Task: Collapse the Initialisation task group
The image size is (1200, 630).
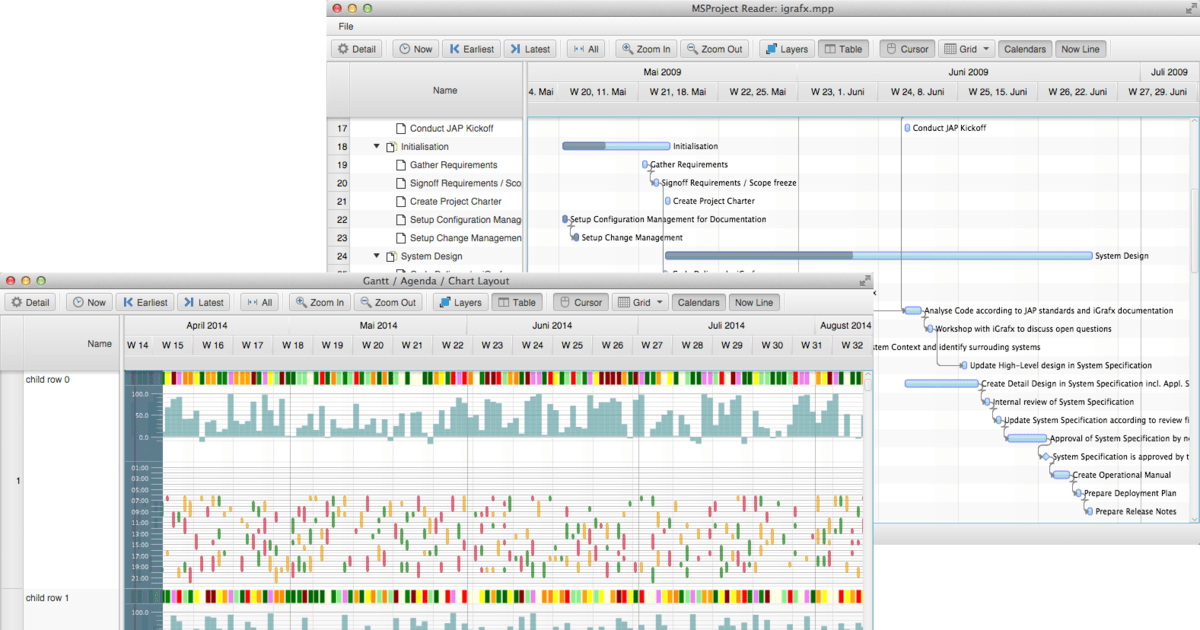Action: coord(375,146)
